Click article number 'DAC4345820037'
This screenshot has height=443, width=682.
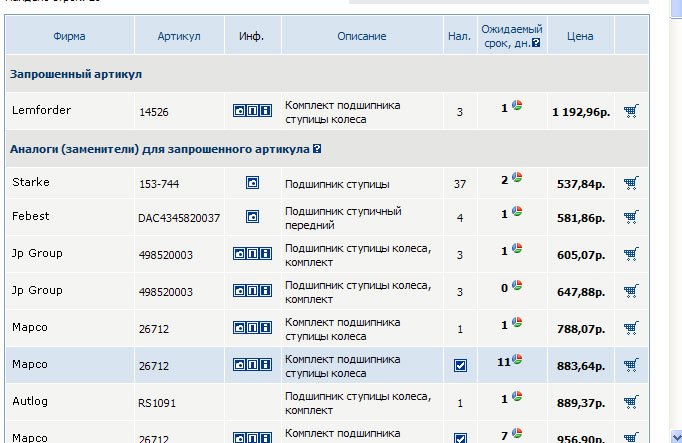tap(179, 218)
